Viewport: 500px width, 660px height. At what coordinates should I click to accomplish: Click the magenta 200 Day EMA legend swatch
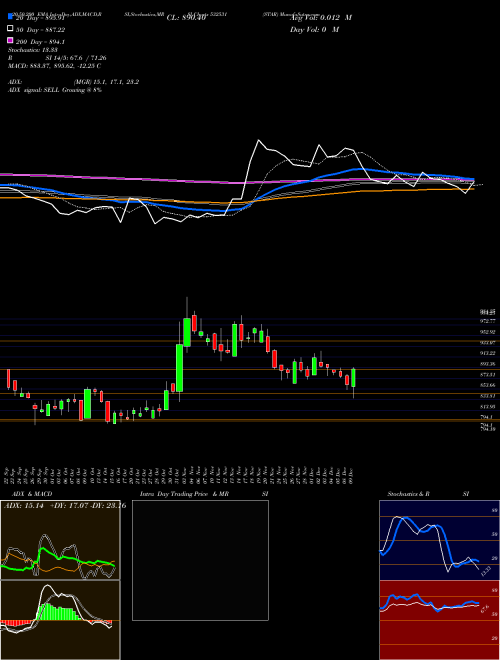pos(11,40)
